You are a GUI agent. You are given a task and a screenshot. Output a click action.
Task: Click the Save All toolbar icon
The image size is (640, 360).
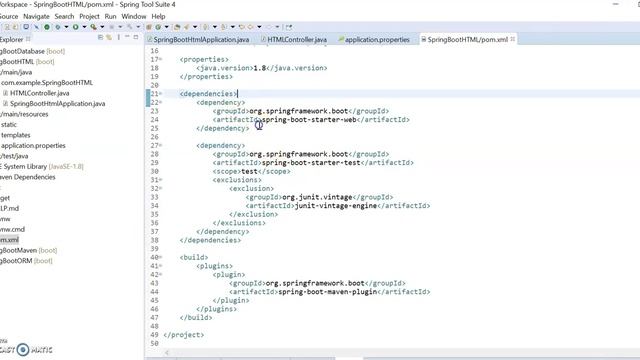(15, 27)
